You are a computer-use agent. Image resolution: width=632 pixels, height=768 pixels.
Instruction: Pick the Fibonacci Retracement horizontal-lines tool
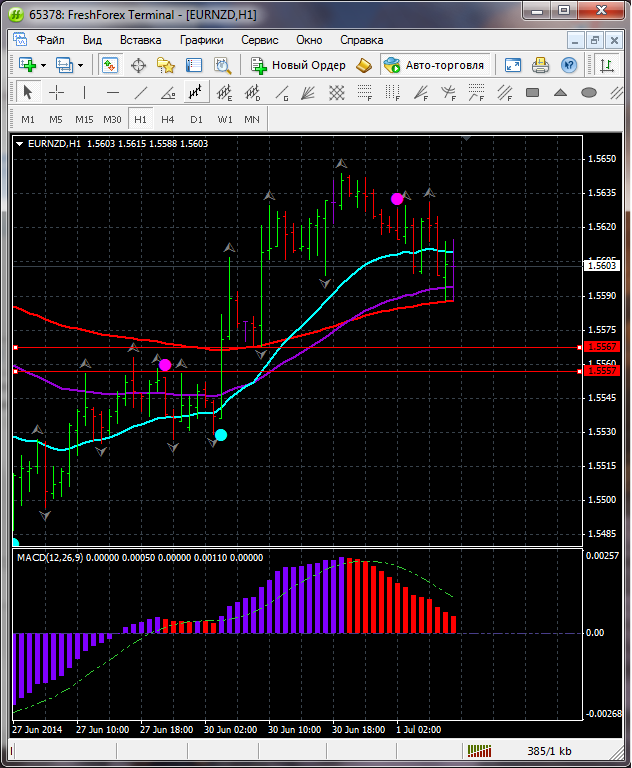[365, 92]
